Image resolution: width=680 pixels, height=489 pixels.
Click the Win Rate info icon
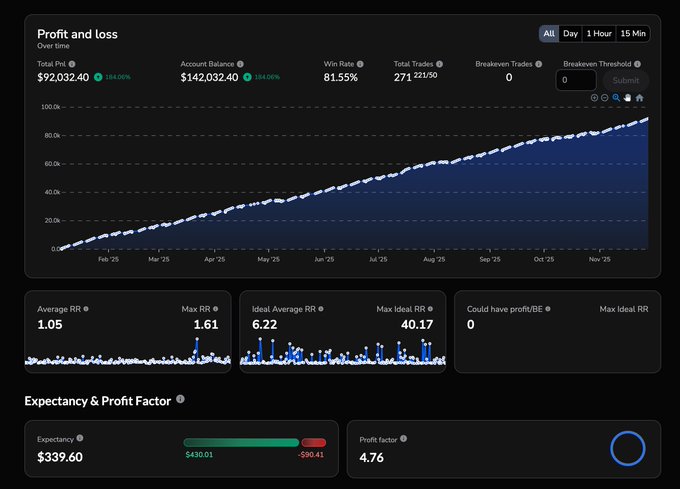pos(360,64)
